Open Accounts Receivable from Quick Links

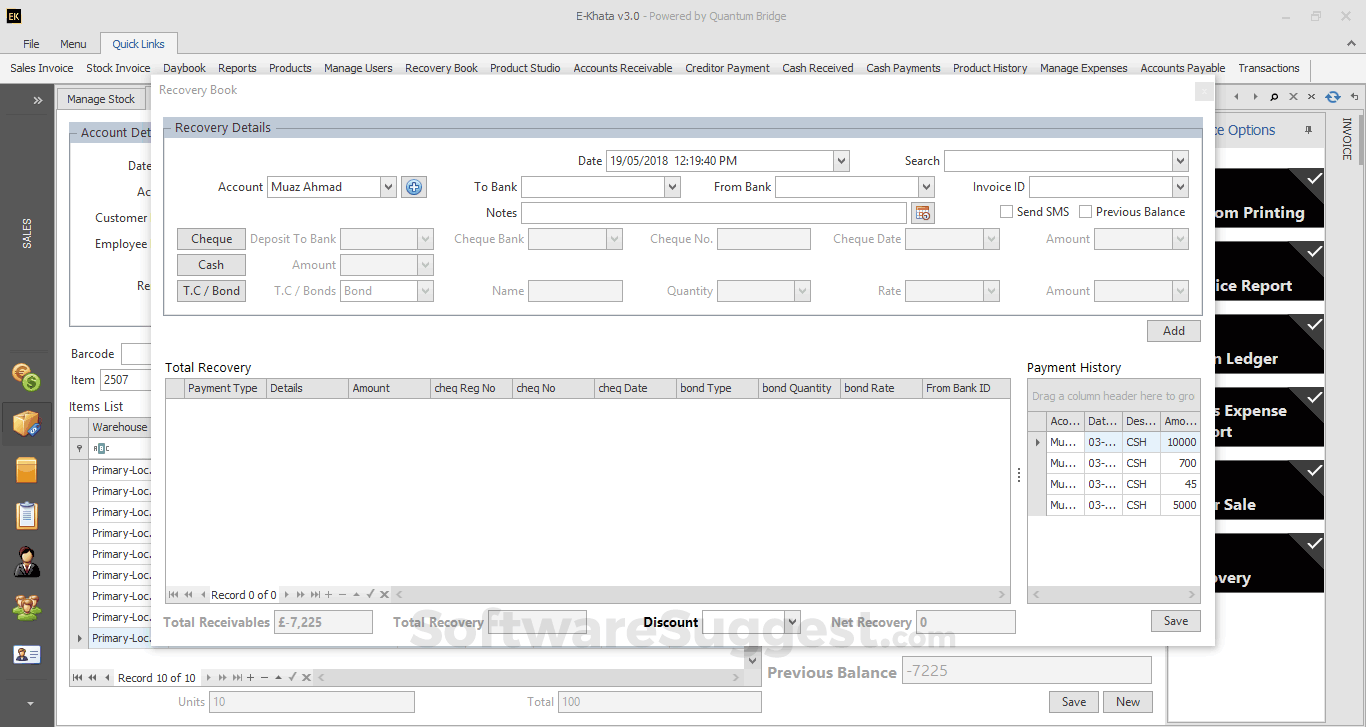tap(622, 68)
